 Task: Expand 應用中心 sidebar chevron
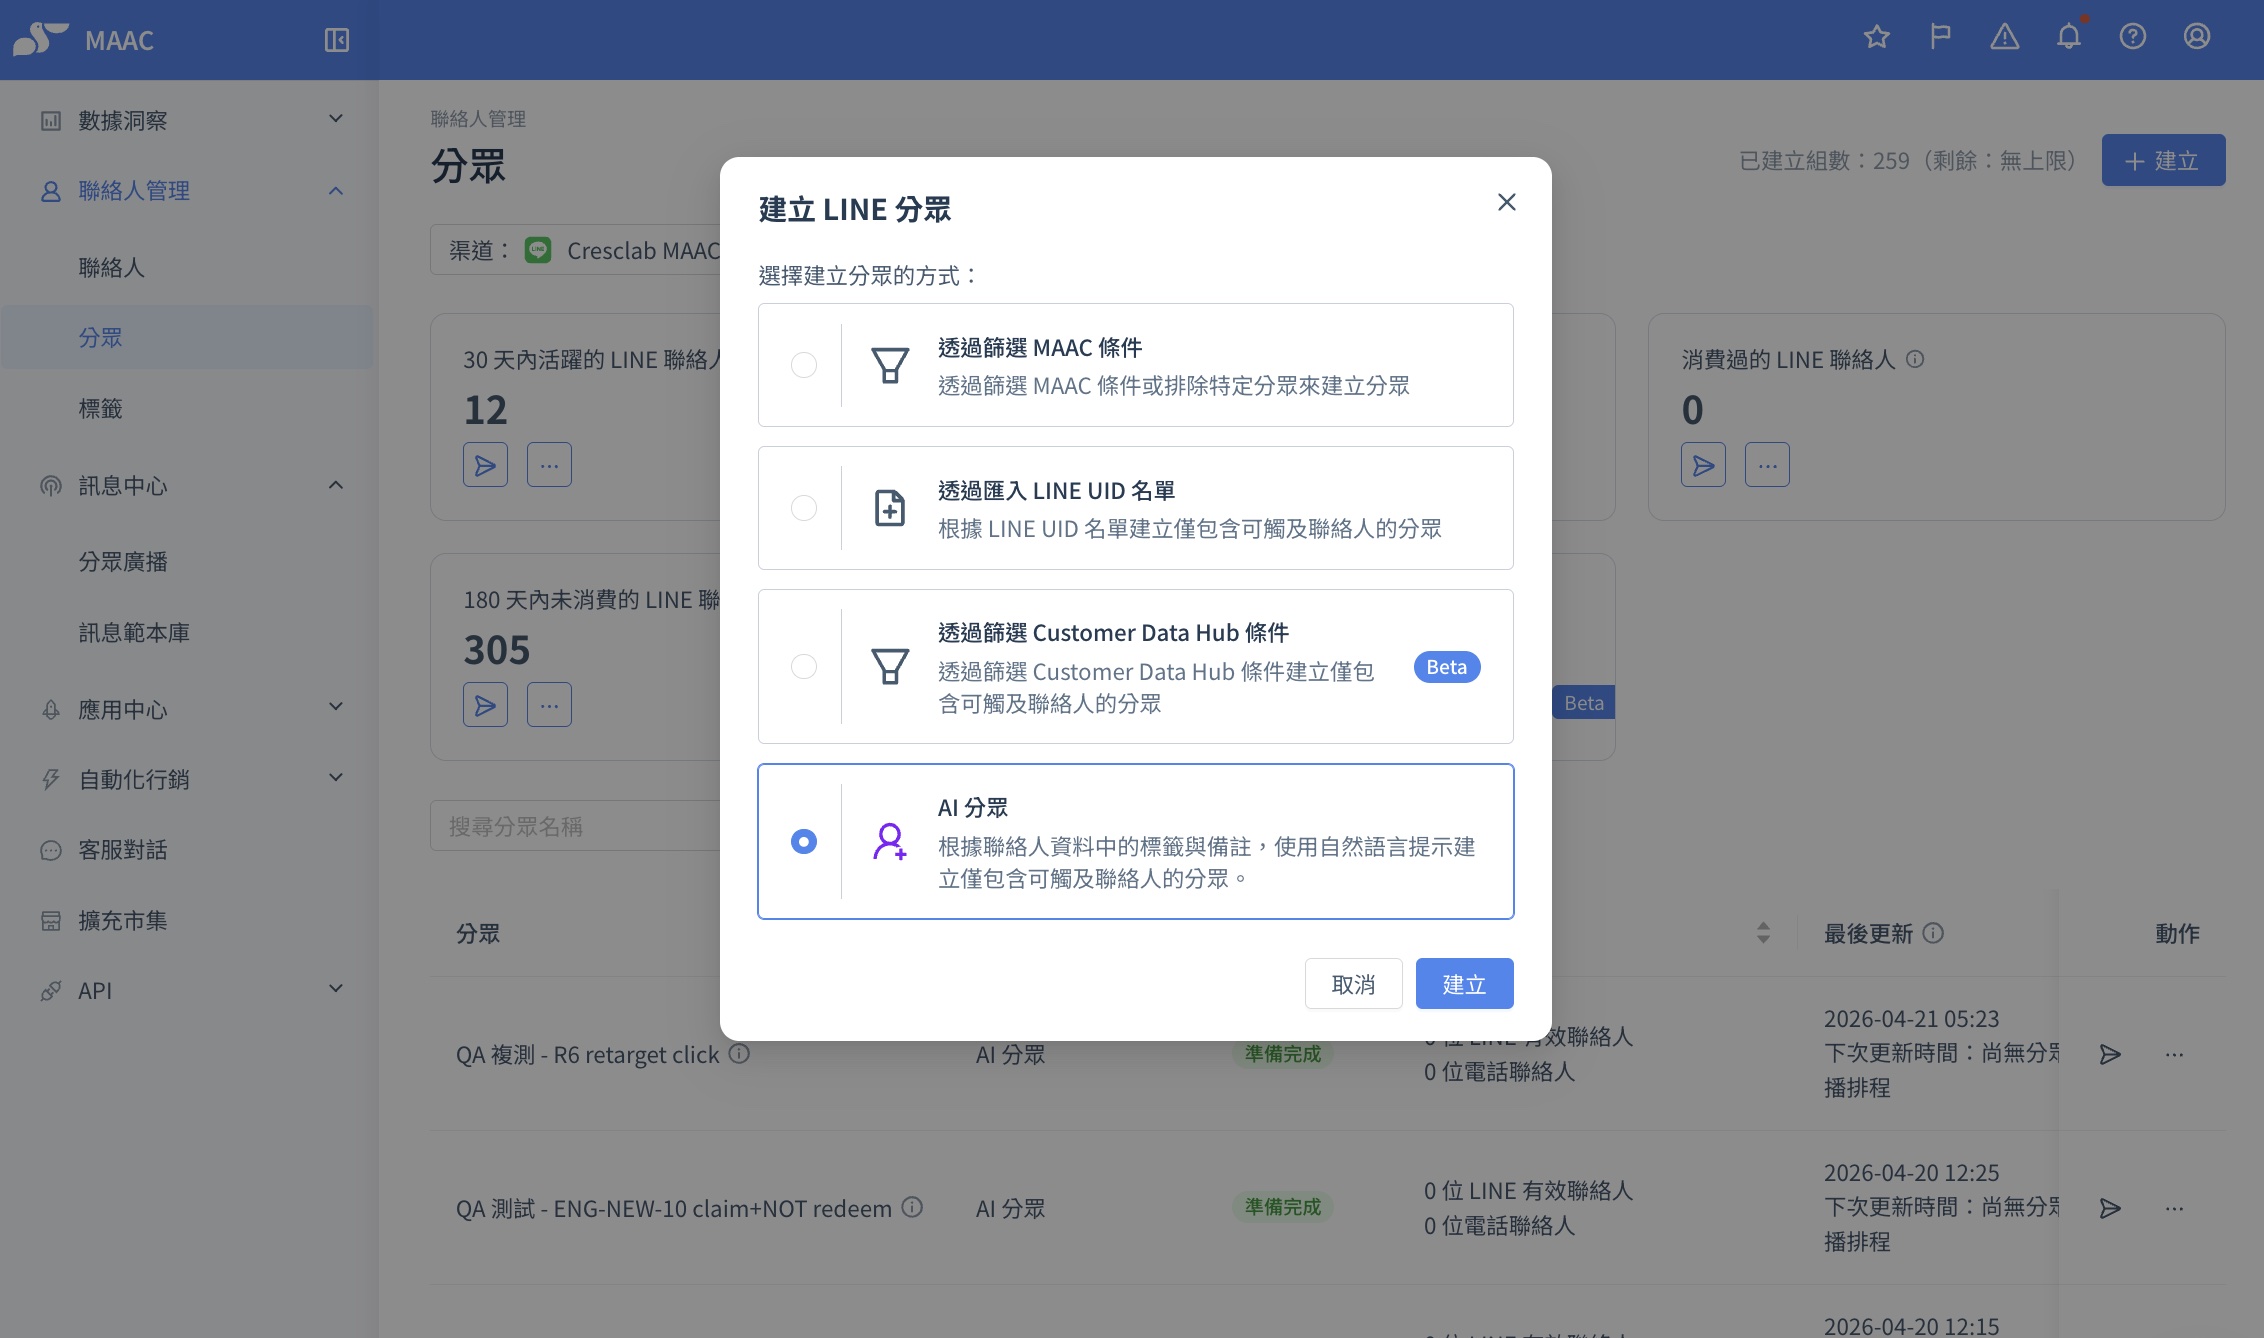pos(336,707)
